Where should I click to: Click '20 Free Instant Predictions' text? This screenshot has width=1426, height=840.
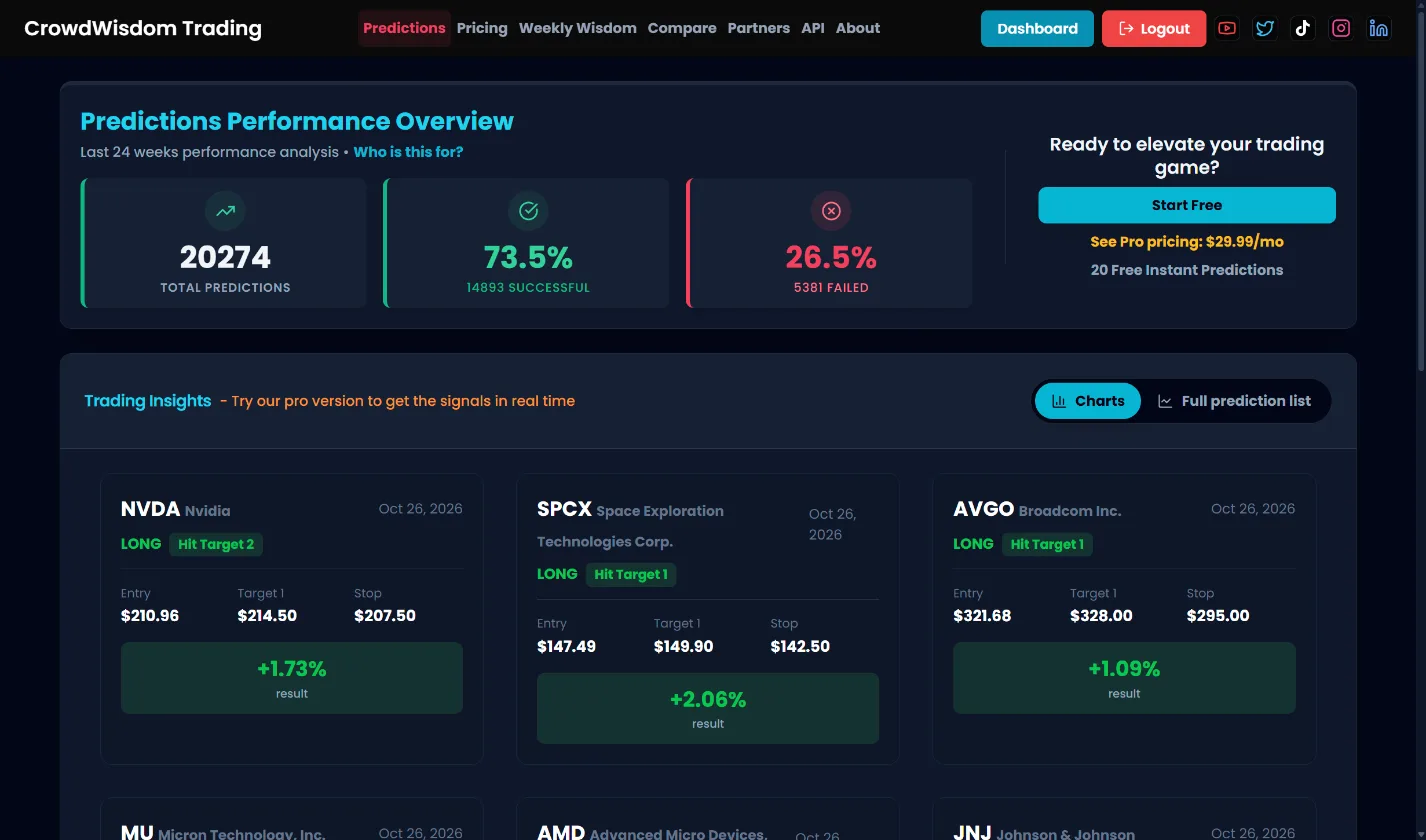point(1187,270)
